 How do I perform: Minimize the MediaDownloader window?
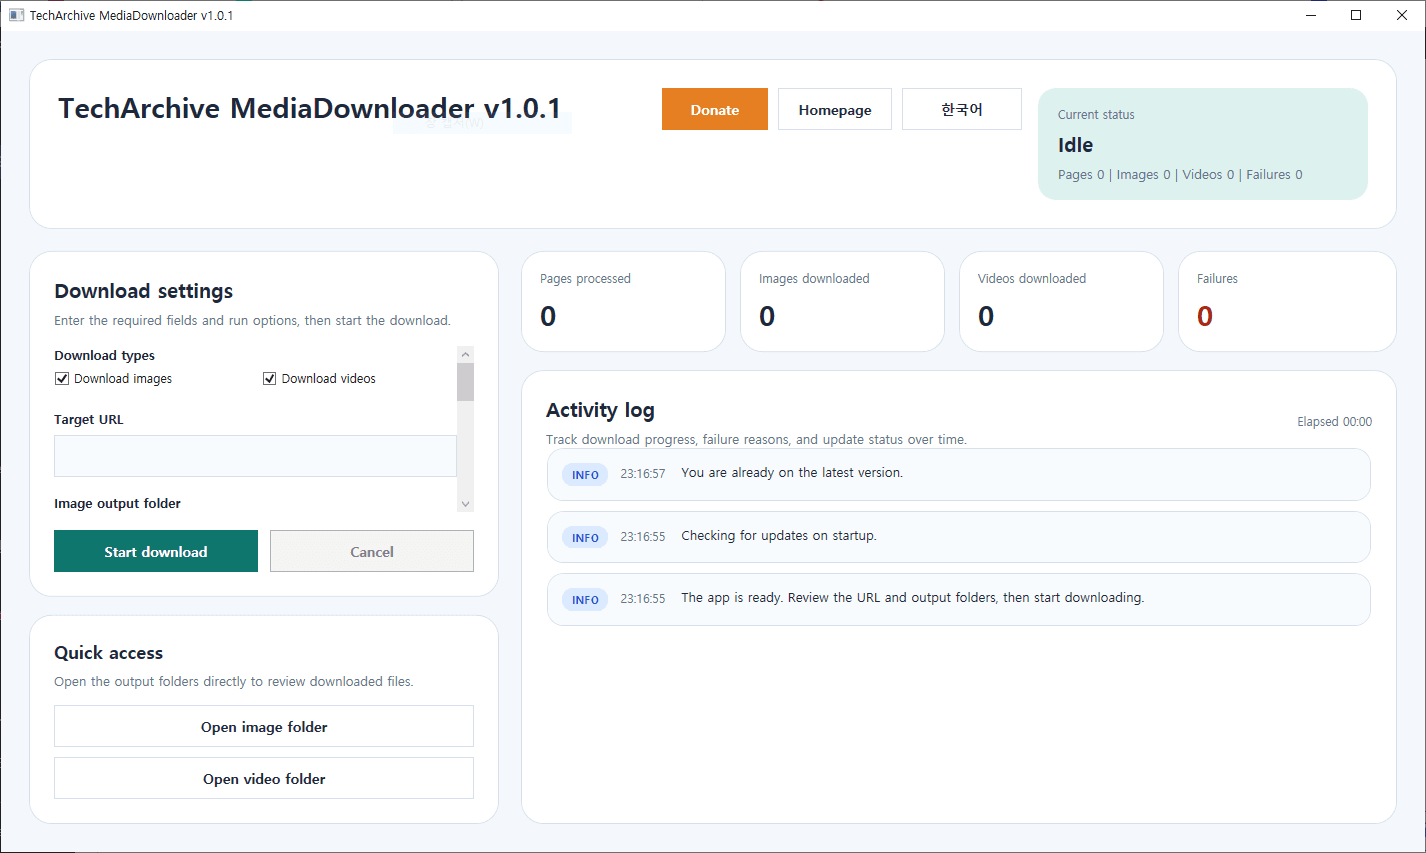[x=1311, y=15]
